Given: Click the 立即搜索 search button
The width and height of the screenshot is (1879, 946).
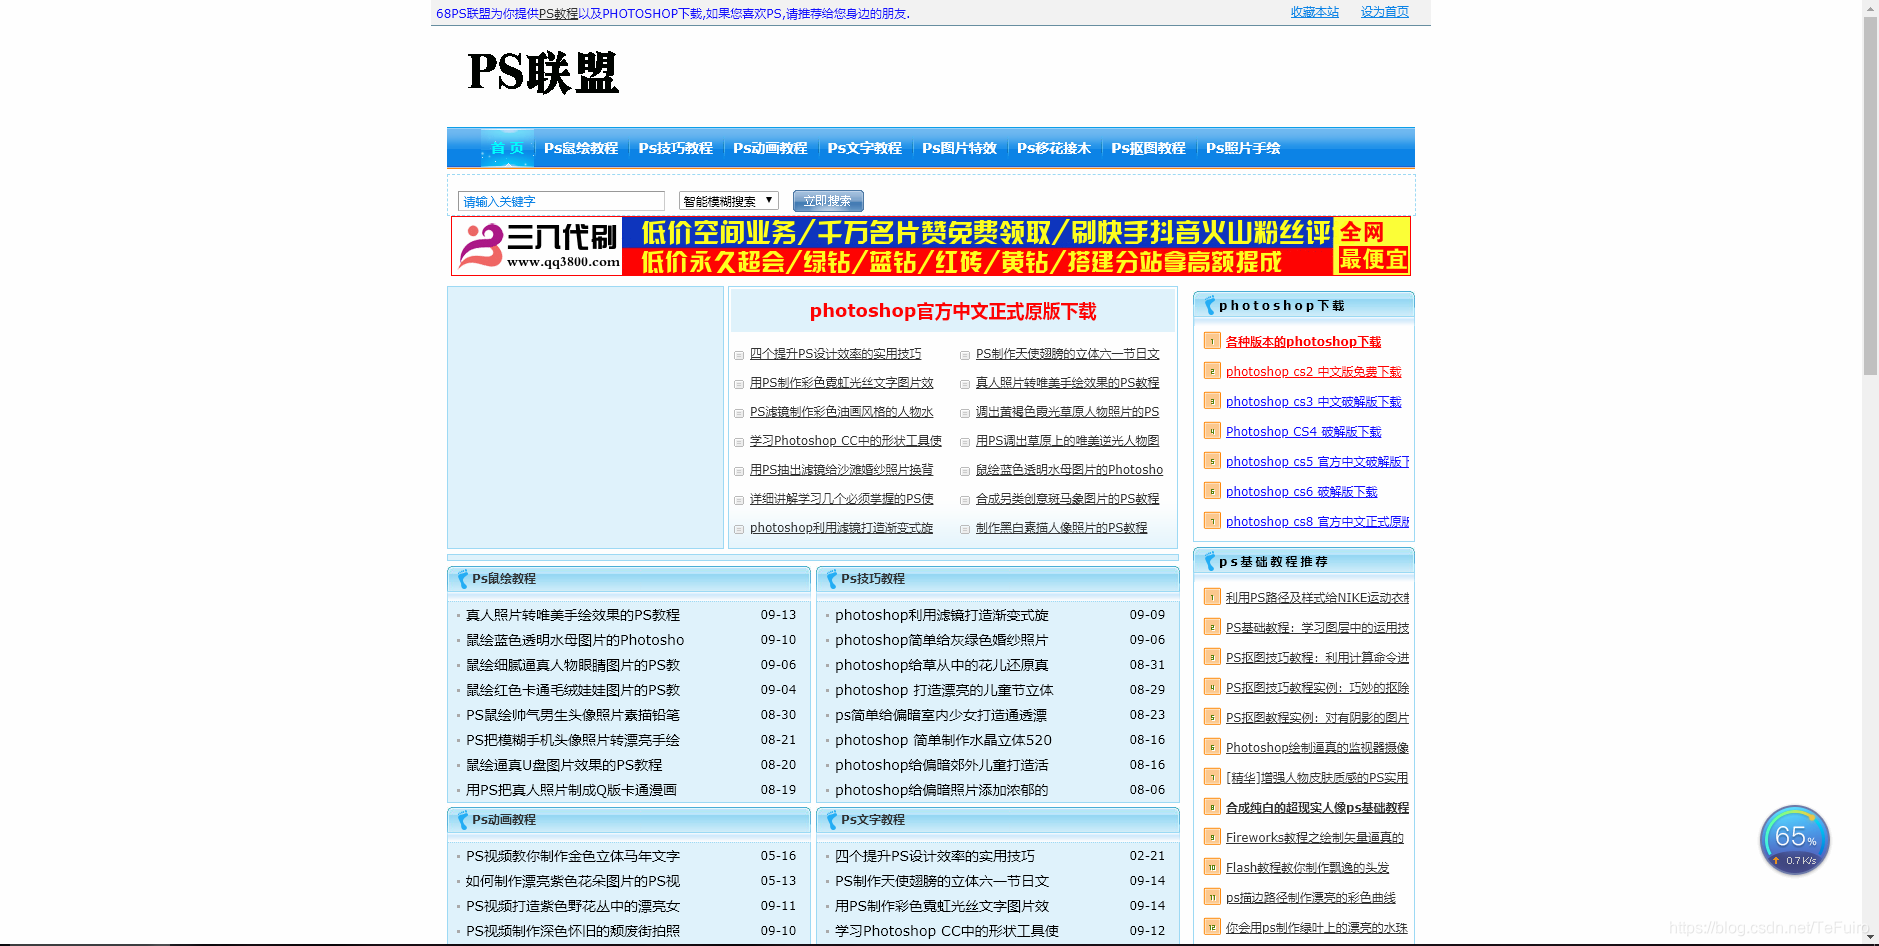Looking at the screenshot, I should (828, 201).
